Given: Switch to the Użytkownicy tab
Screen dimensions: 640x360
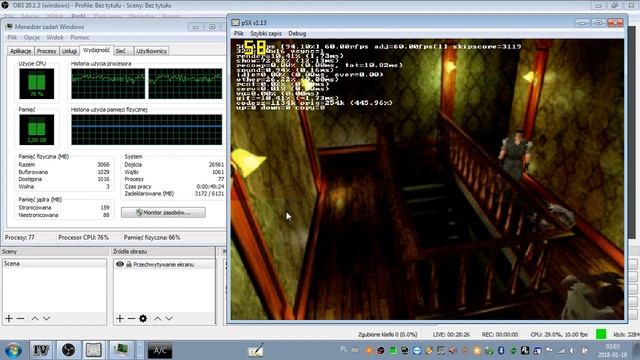Looking at the screenshot, I should (x=151, y=51).
